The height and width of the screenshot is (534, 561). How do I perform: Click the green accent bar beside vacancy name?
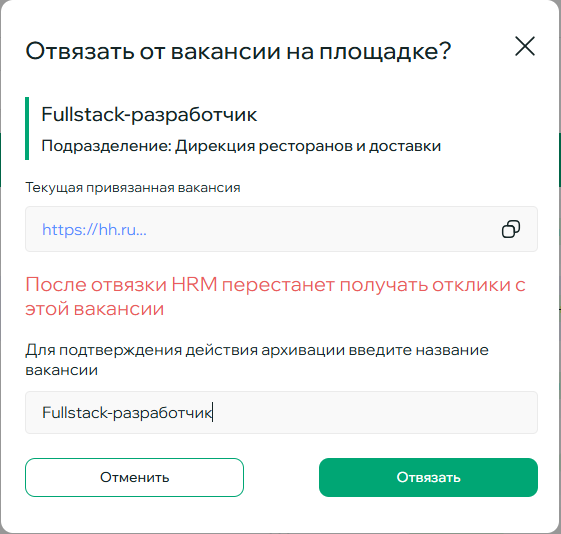tap(27, 128)
